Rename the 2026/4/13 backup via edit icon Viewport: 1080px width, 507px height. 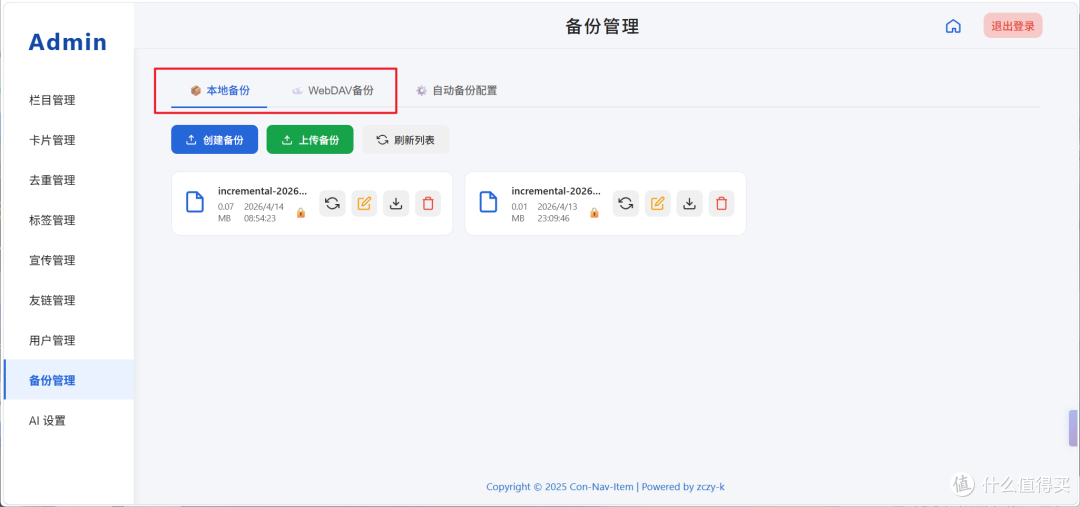pos(658,203)
